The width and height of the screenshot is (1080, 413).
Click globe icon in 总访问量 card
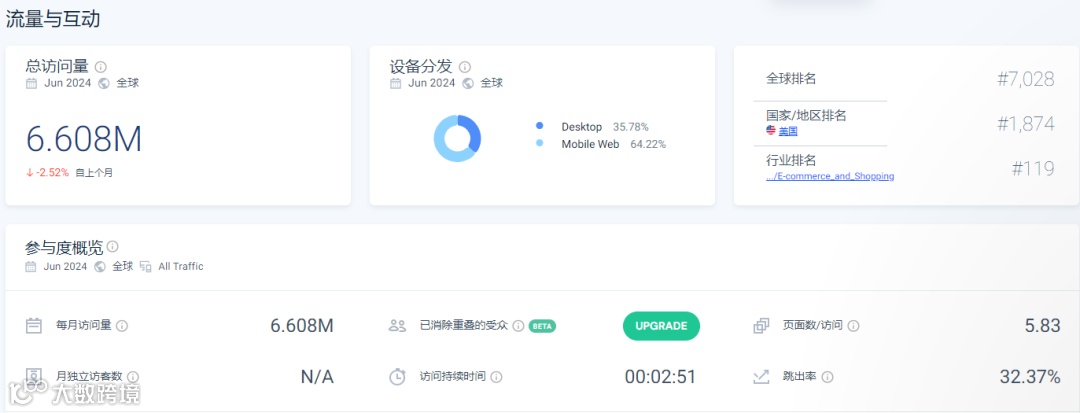(x=104, y=83)
